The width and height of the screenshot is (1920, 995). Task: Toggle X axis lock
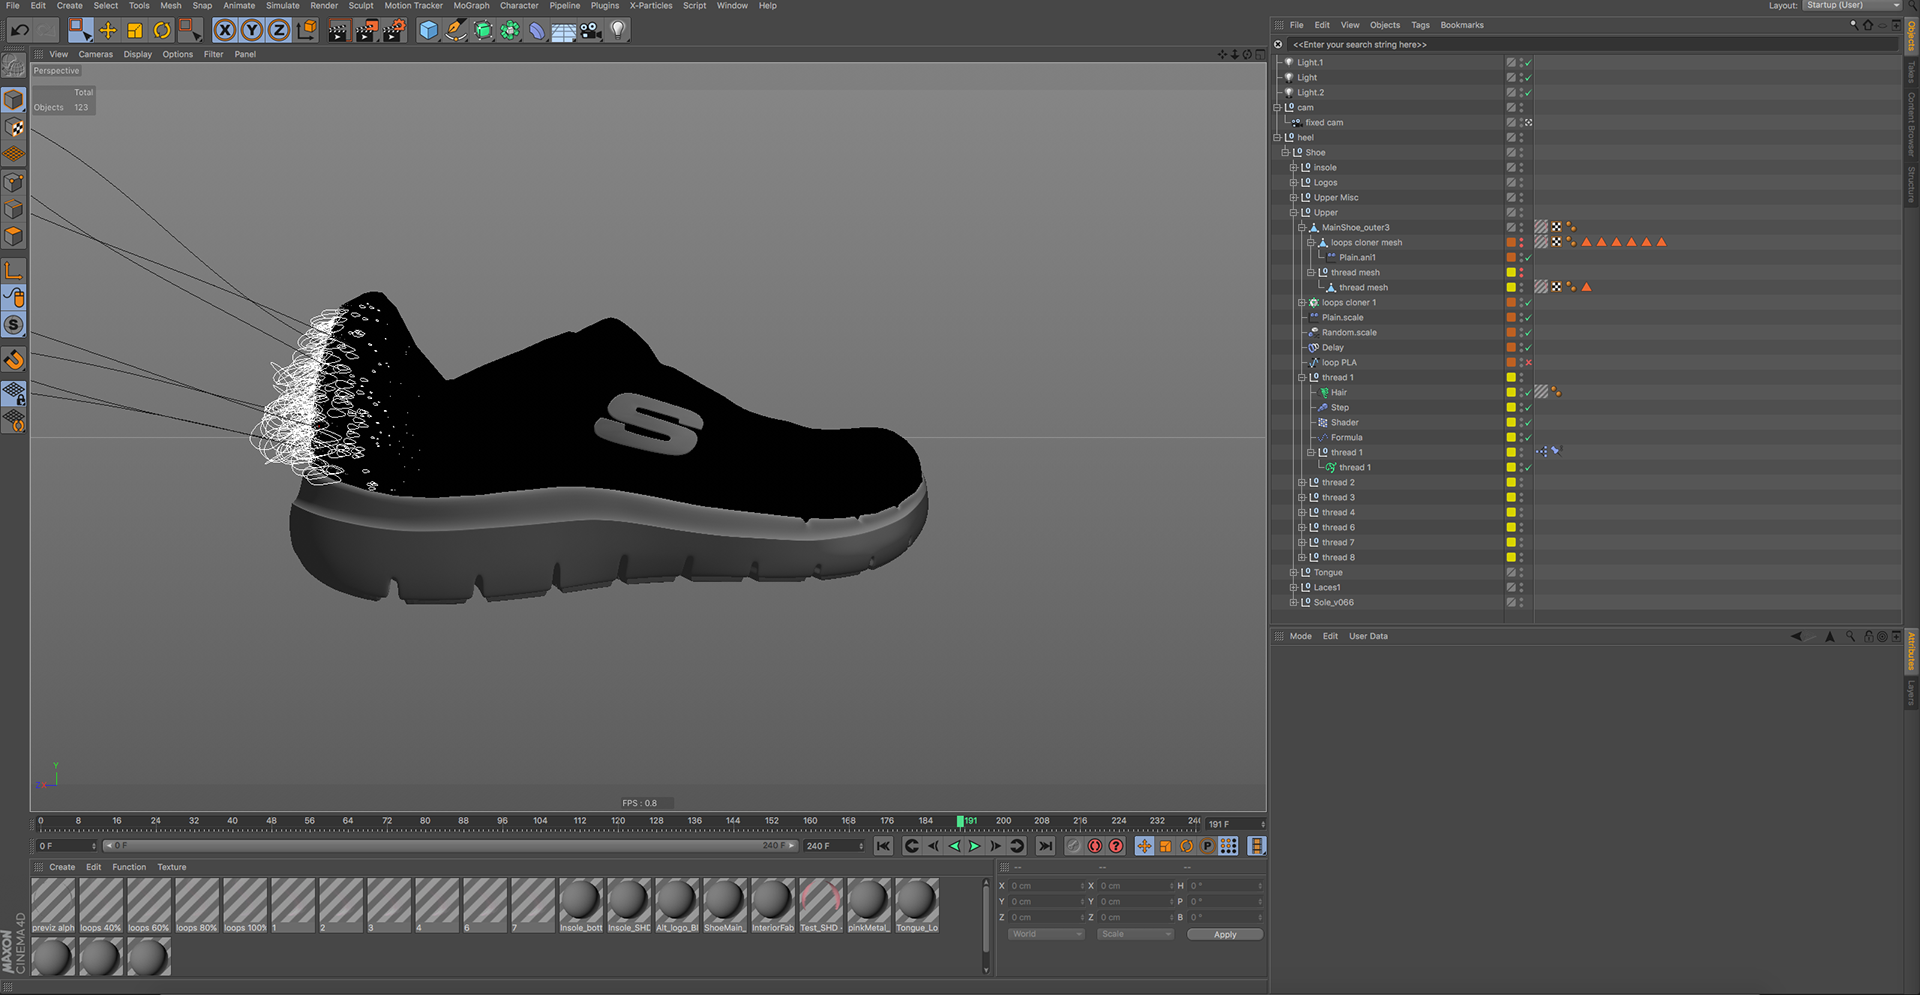225,30
